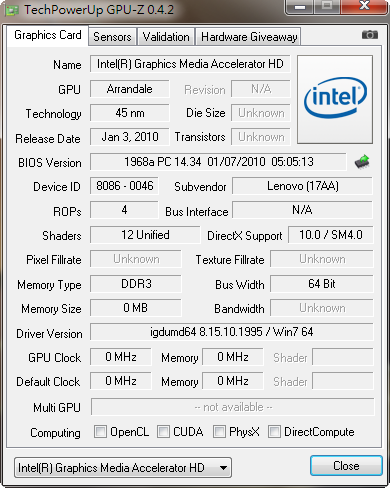
Task: Click Driver Version field igdumd64 8.15.10.1995
Action: 232,332
